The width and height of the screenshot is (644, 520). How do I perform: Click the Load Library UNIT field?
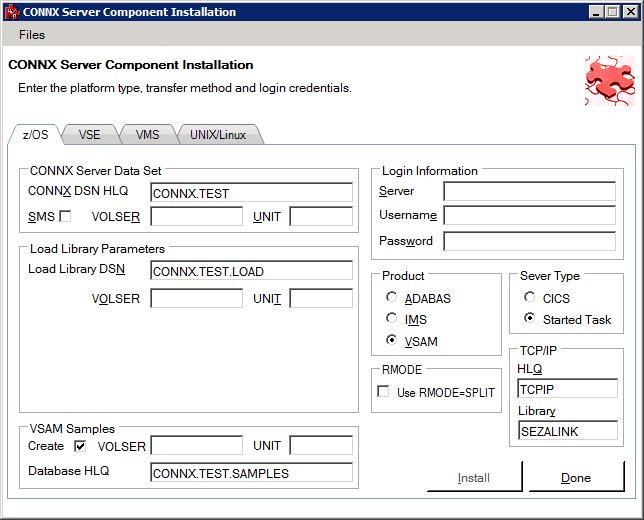[321, 298]
